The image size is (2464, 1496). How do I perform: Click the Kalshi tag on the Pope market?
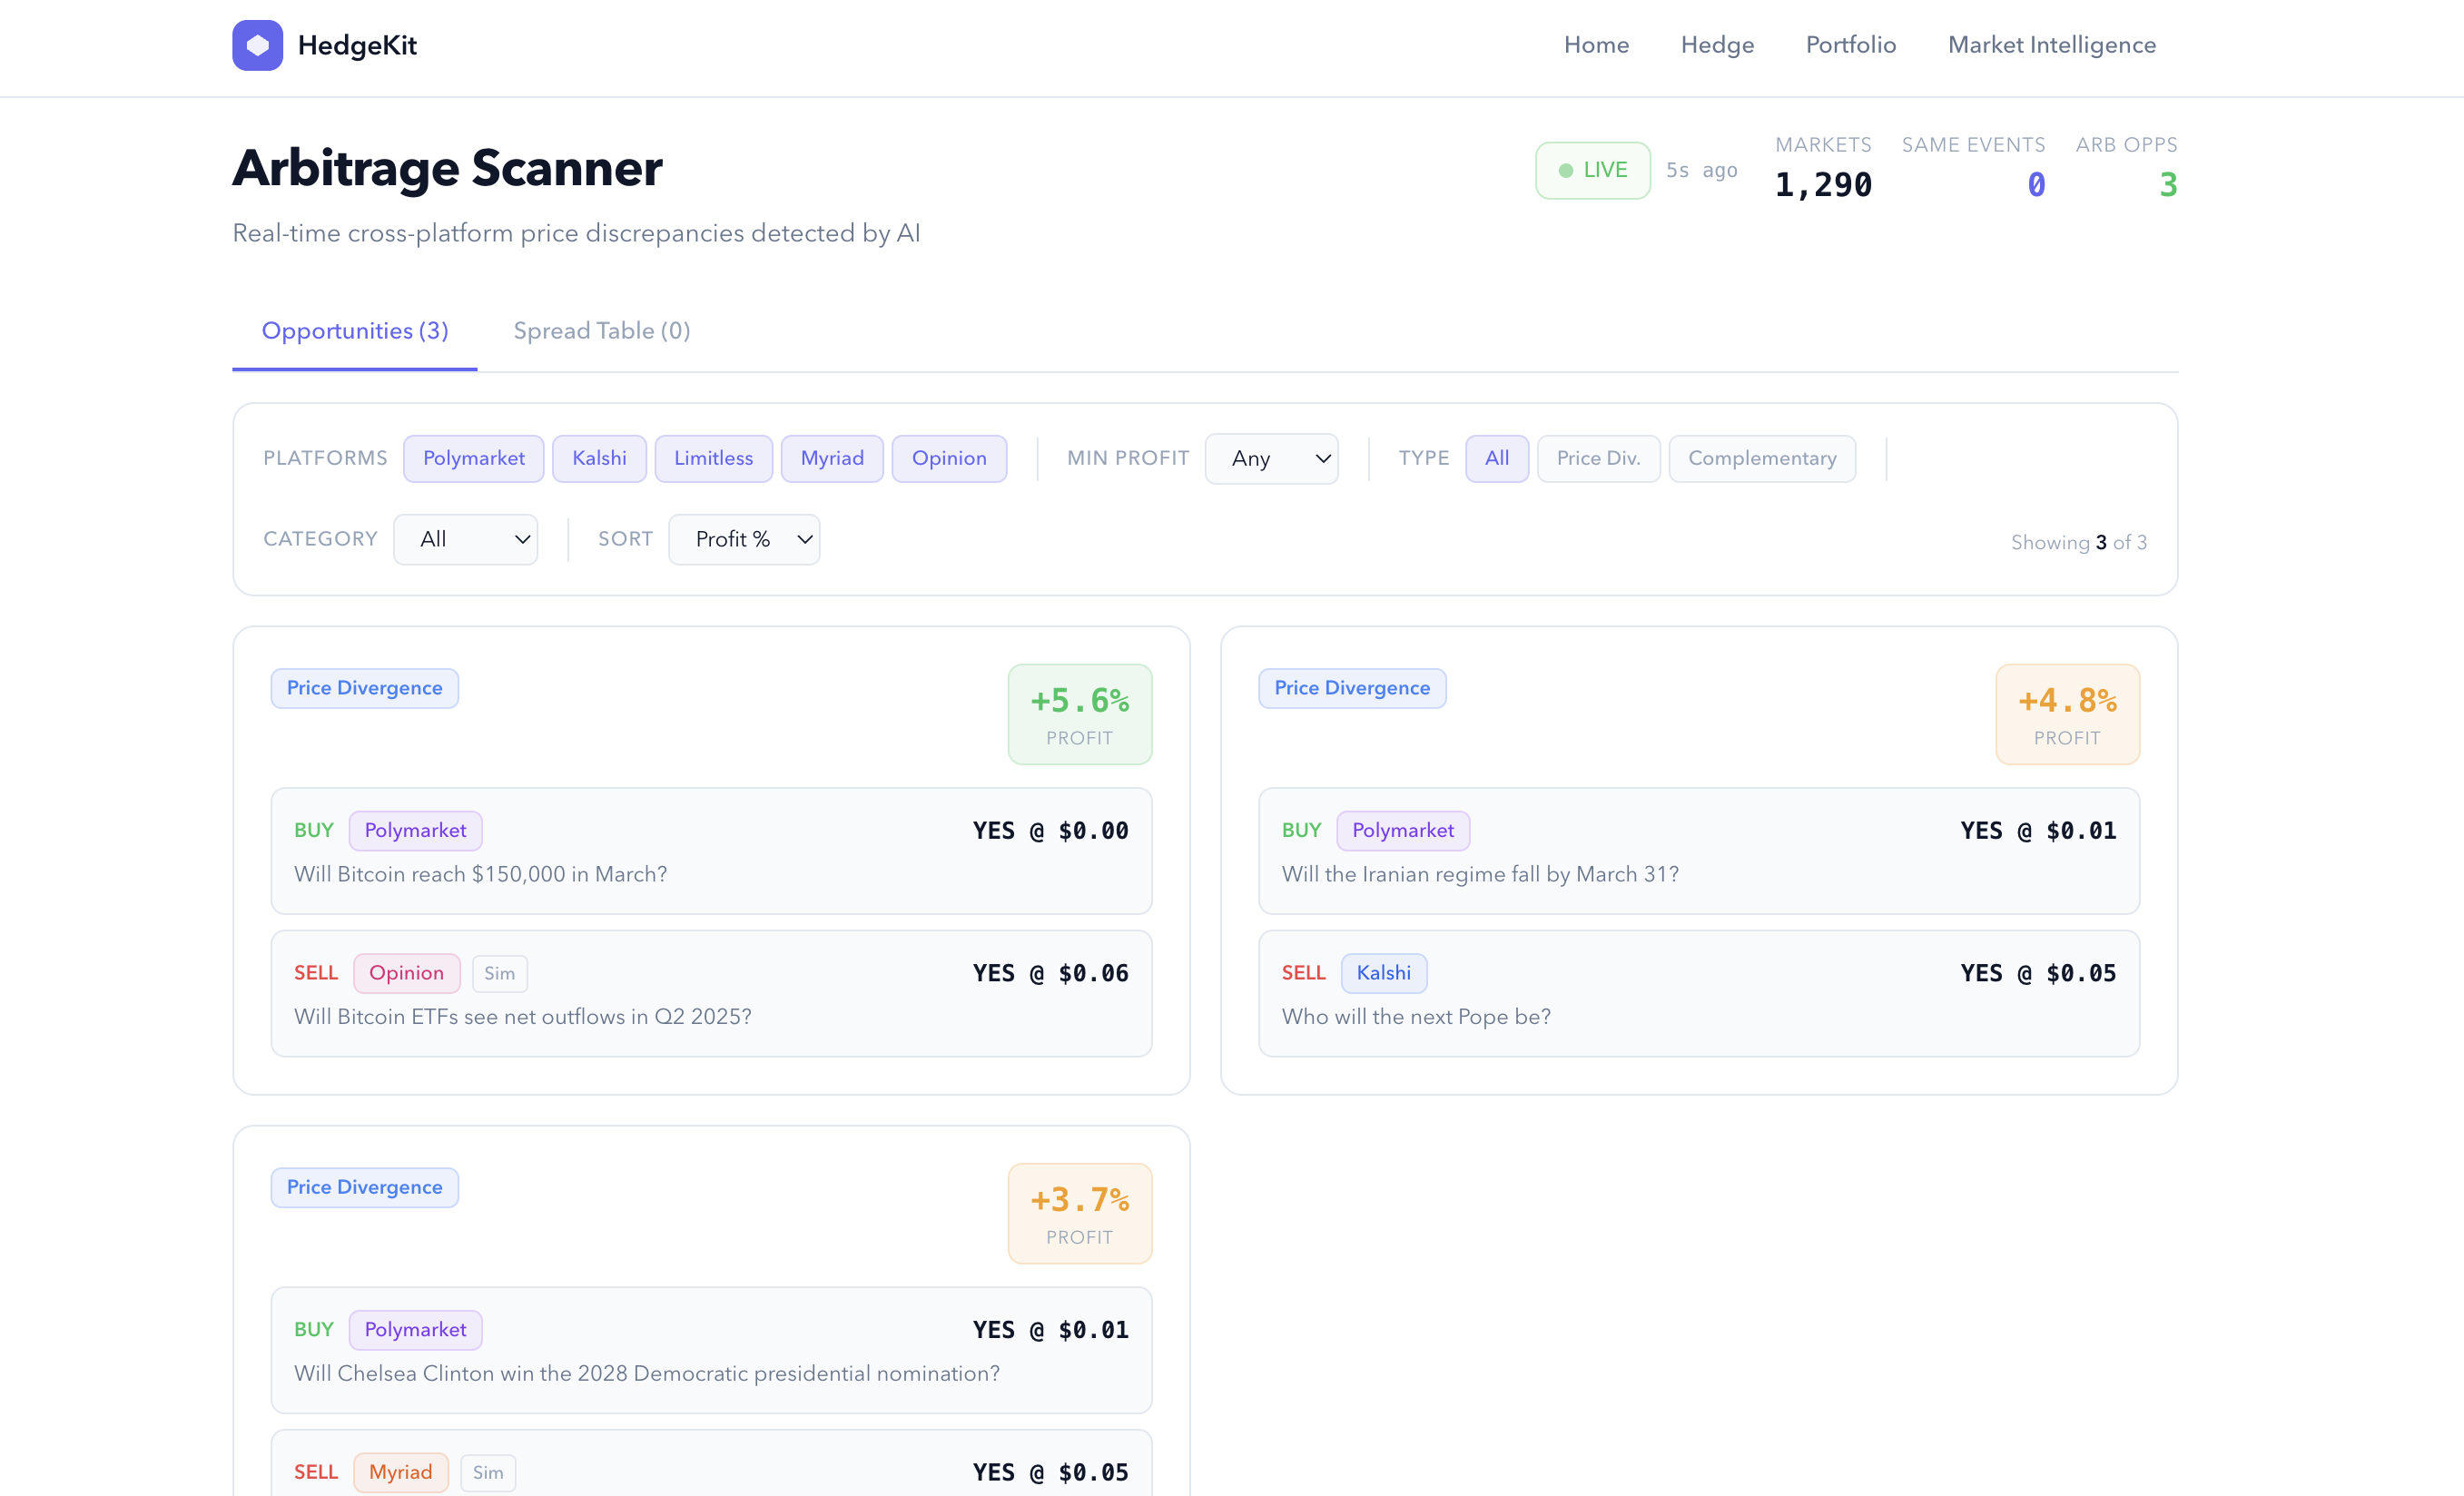click(1383, 973)
